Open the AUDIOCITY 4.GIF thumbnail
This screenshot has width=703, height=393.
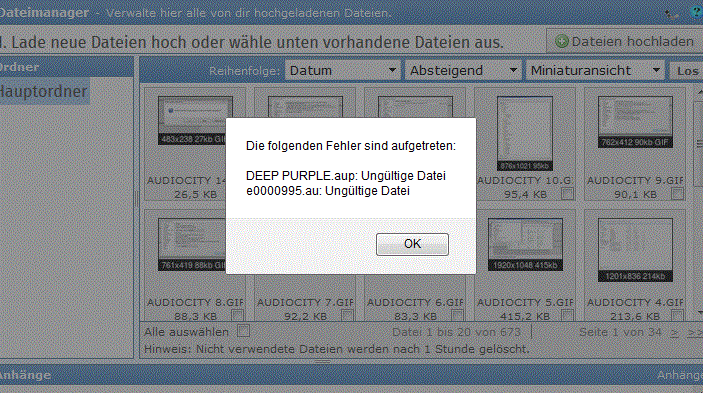pyautogui.click(x=635, y=250)
